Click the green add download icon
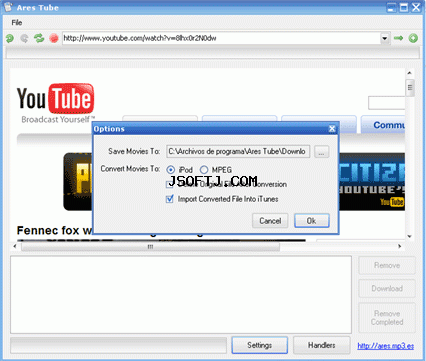 (413, 38)
